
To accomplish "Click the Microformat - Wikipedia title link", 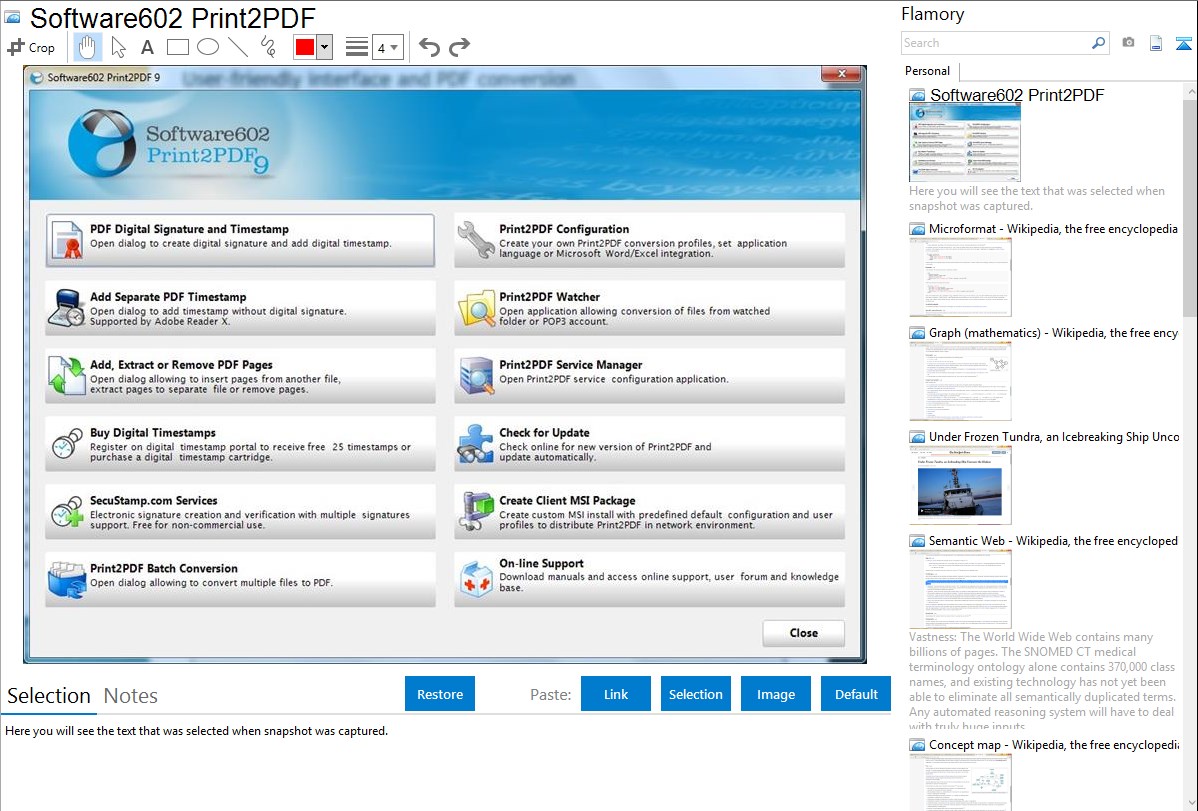I will pyautogui.click(x=1053, y=229).
